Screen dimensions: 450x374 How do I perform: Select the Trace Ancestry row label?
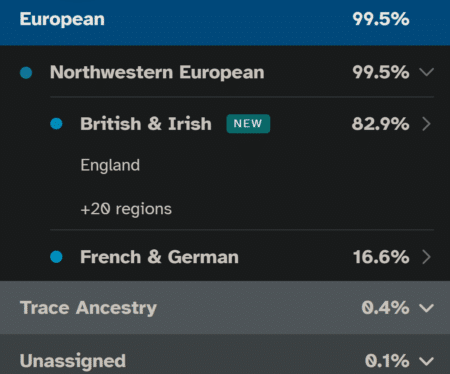tap(88, 308)
